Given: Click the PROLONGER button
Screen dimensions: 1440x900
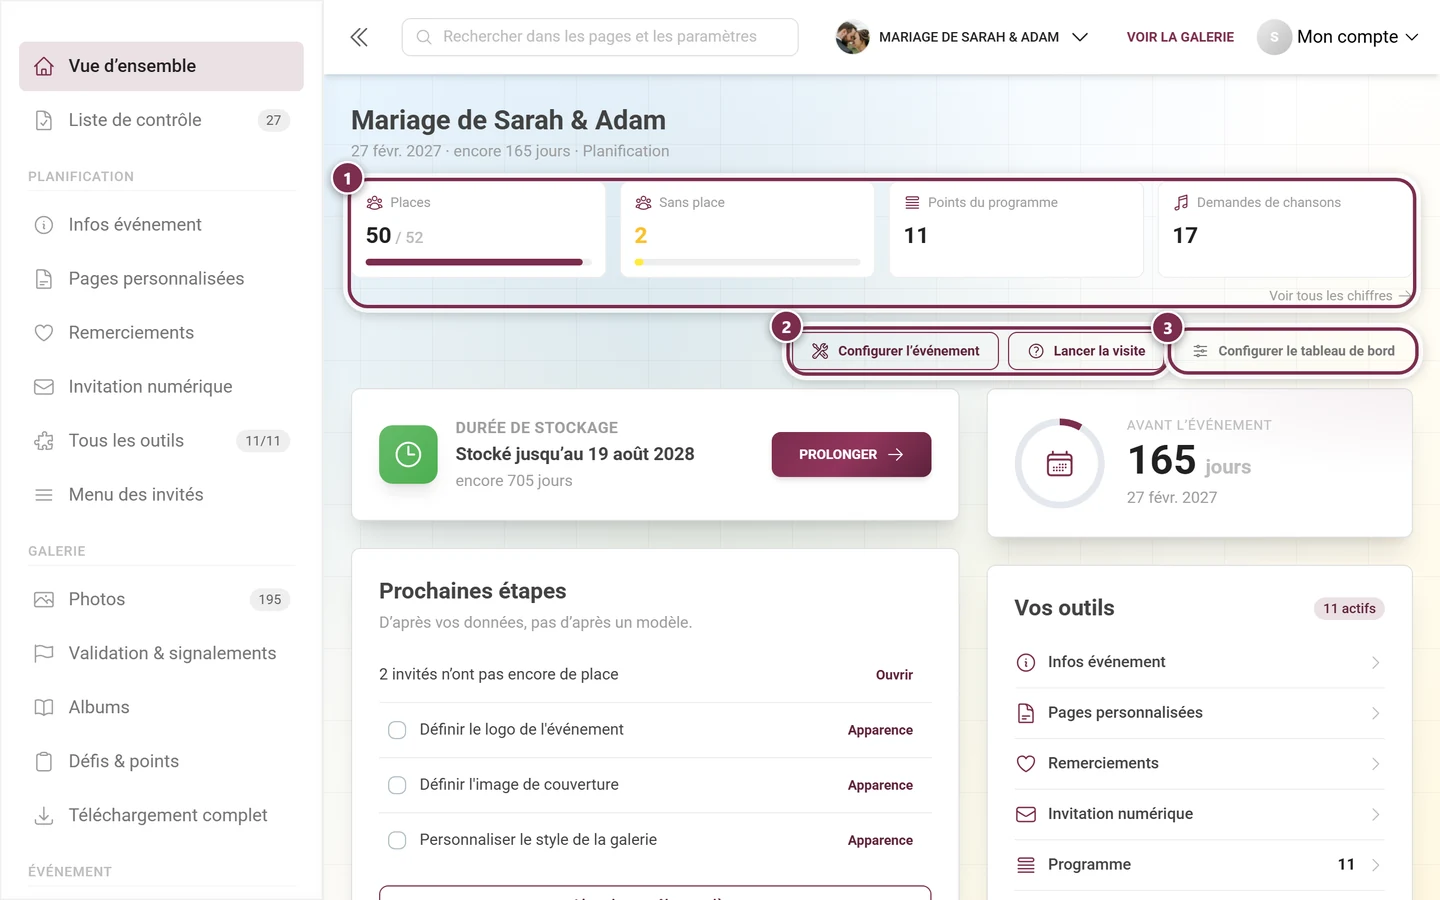Looking at the screenshot, I should [851, 454].
